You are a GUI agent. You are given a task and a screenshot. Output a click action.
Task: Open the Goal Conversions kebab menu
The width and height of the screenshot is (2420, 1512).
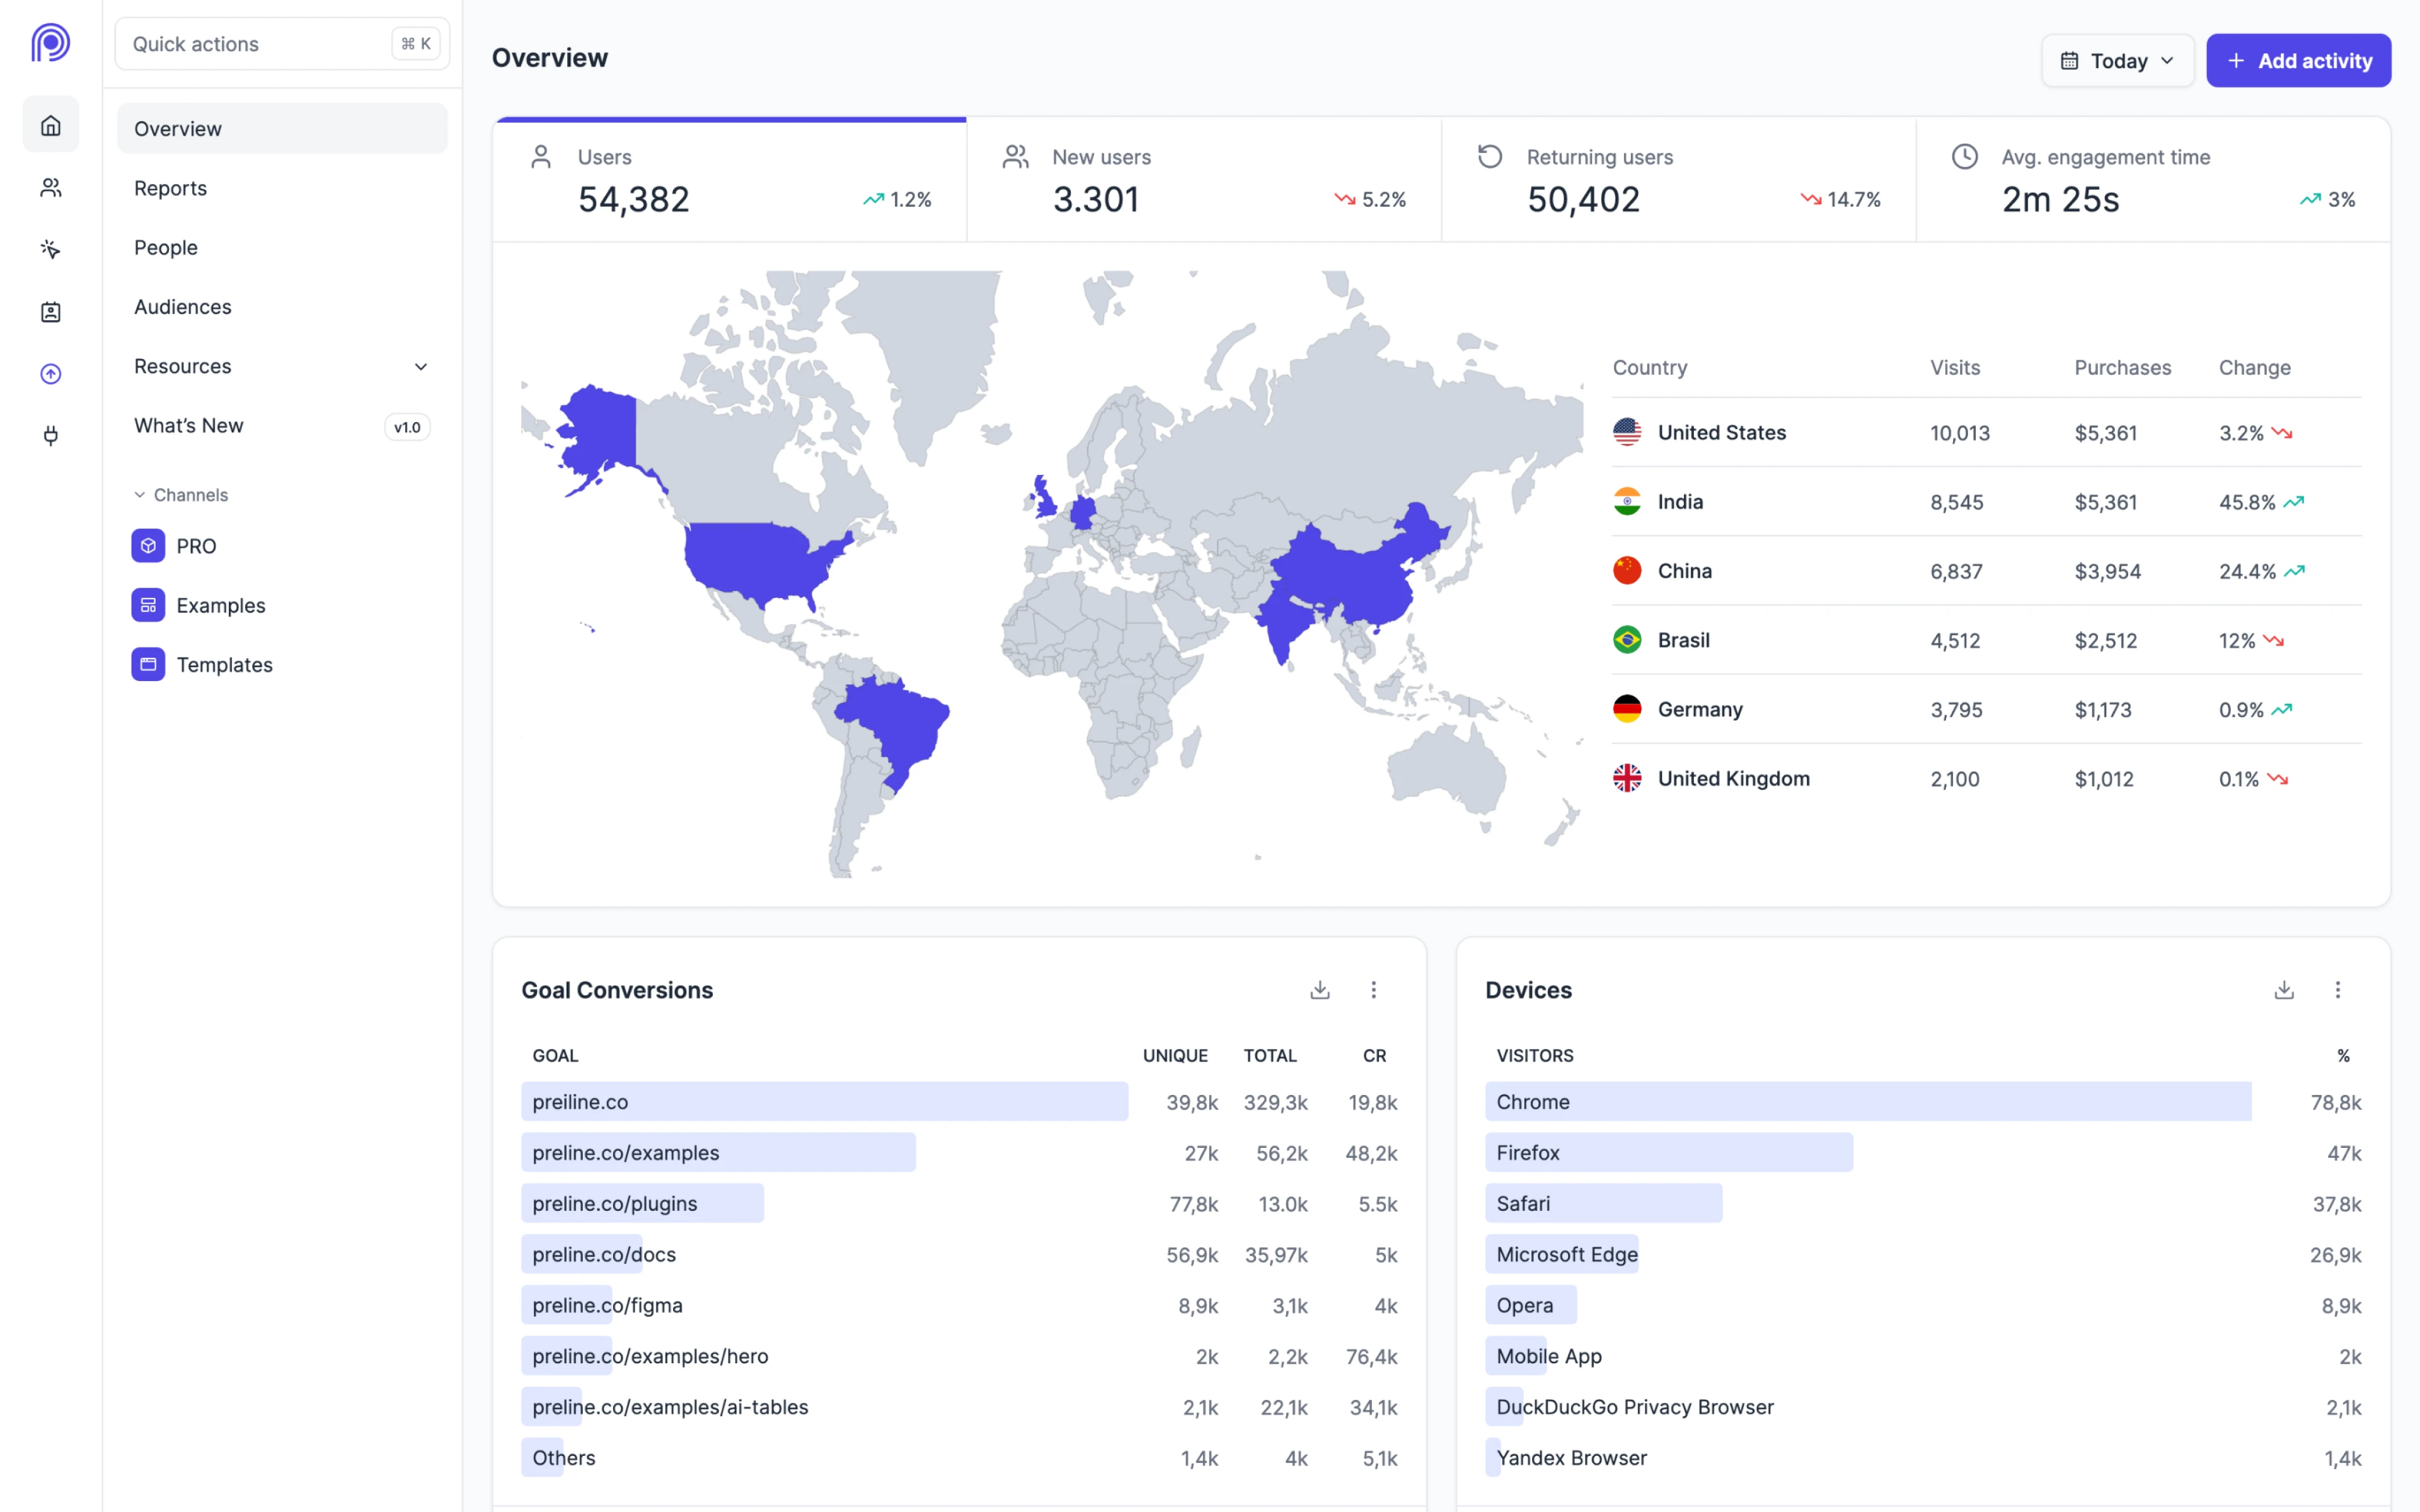click(x=1374, y=990)
